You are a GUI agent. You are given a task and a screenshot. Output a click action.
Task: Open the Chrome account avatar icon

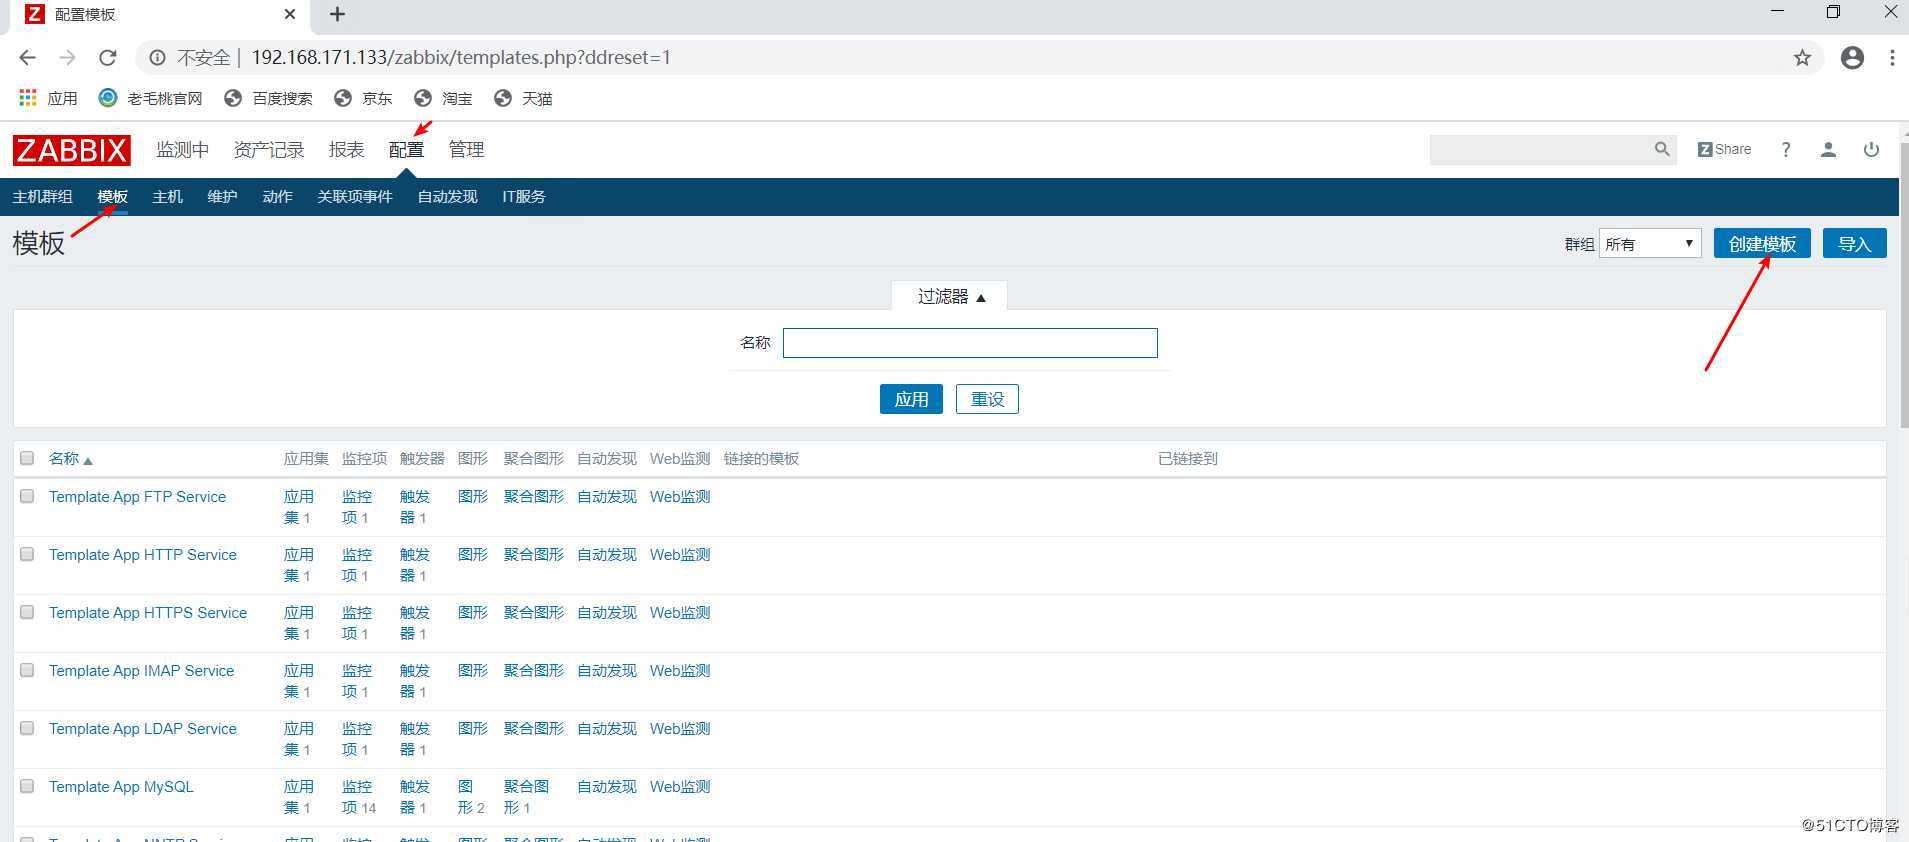click(x=1852, y=58)
